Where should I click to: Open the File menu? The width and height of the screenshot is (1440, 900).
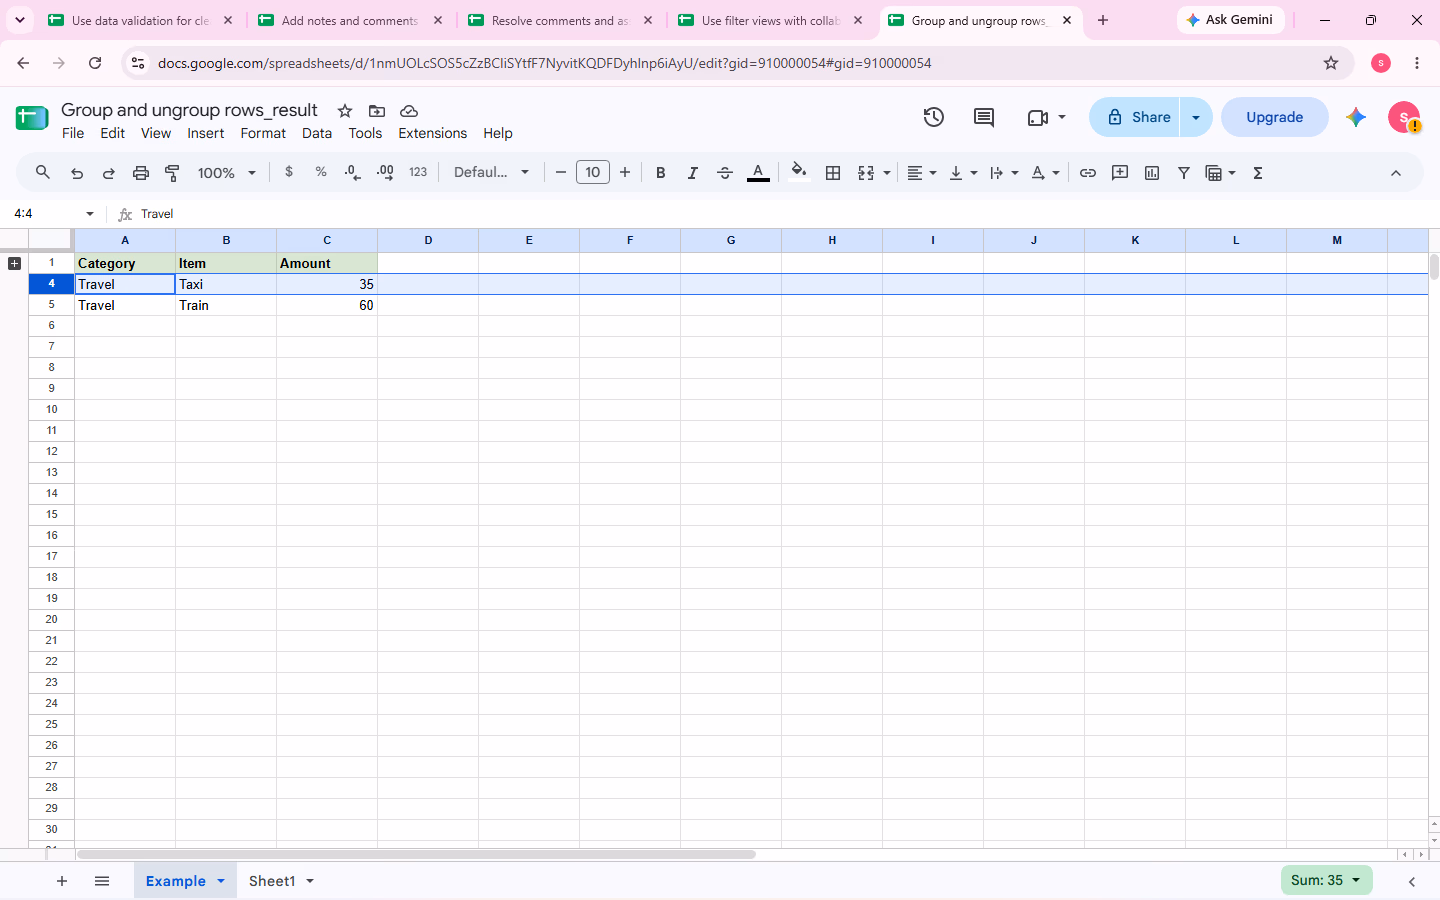pyautogui.click(x=73, y=133)
